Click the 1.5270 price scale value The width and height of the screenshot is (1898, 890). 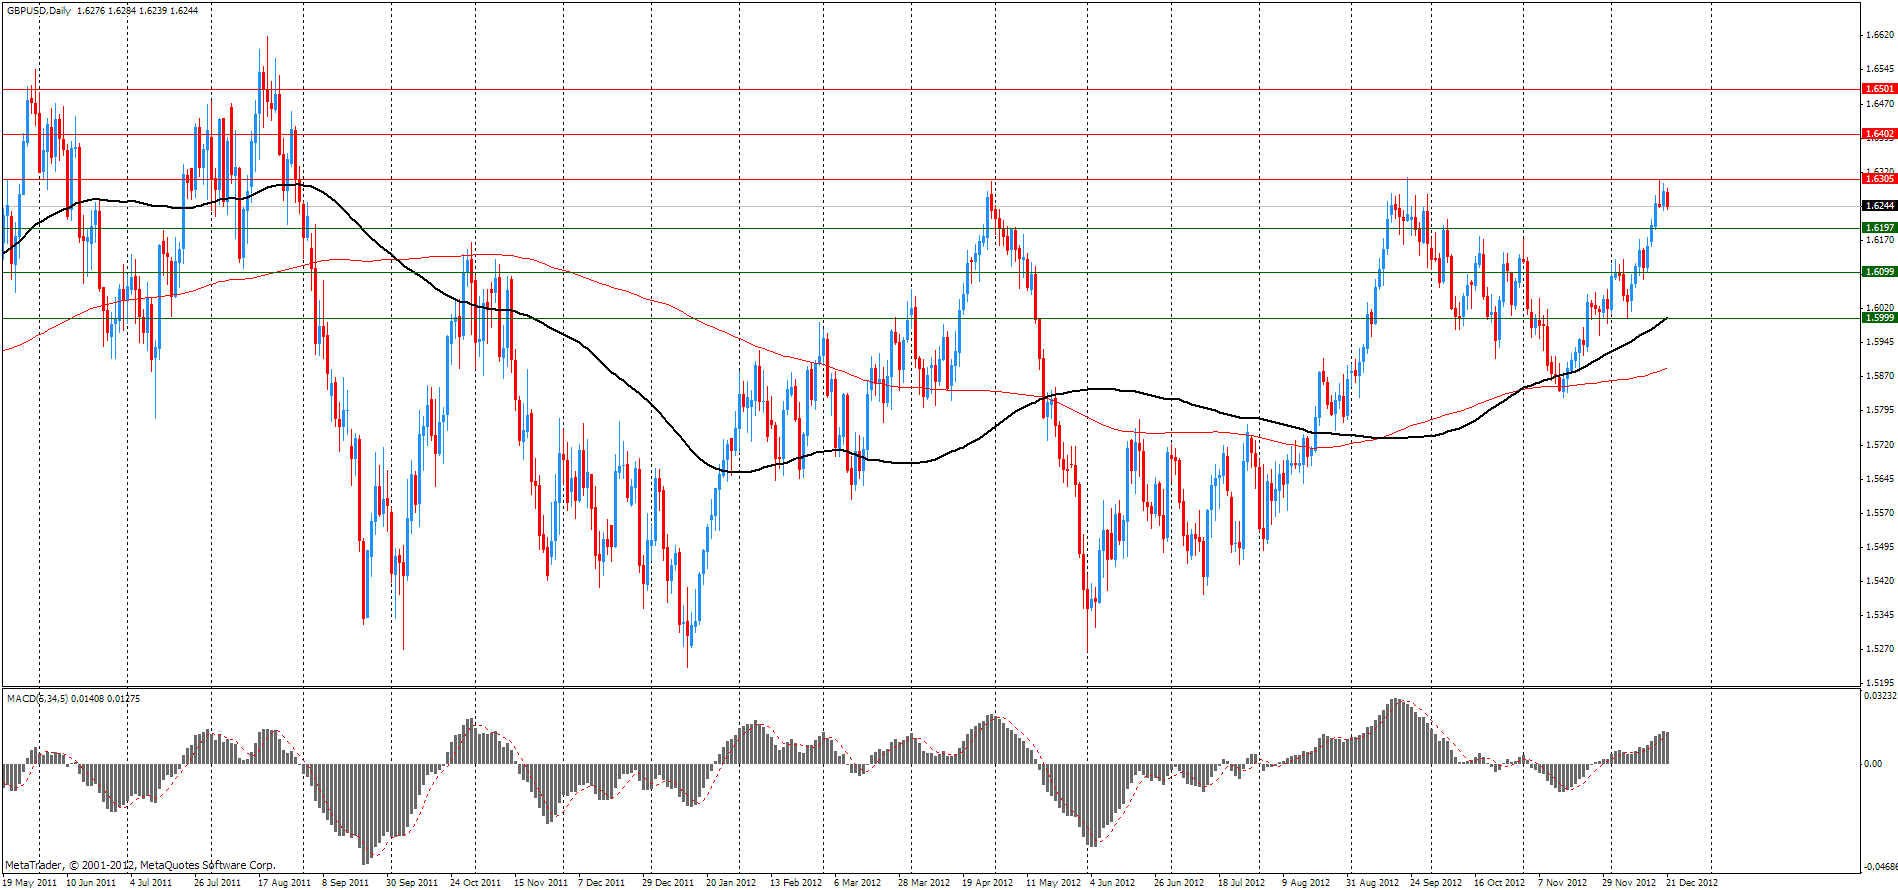pos(1880,649)
